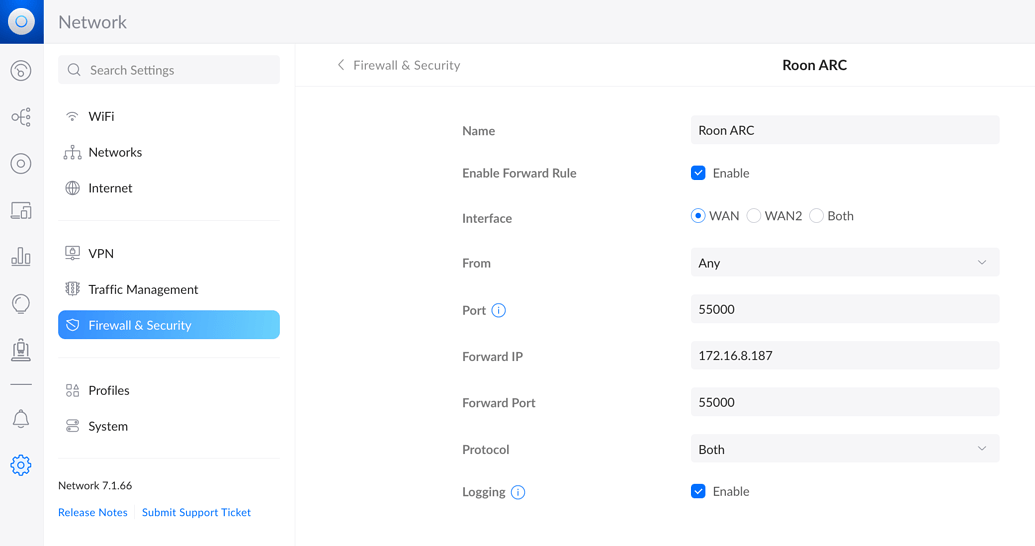Click the Internet globe icon
1035x546 pixels.
[x=72, y=188]
